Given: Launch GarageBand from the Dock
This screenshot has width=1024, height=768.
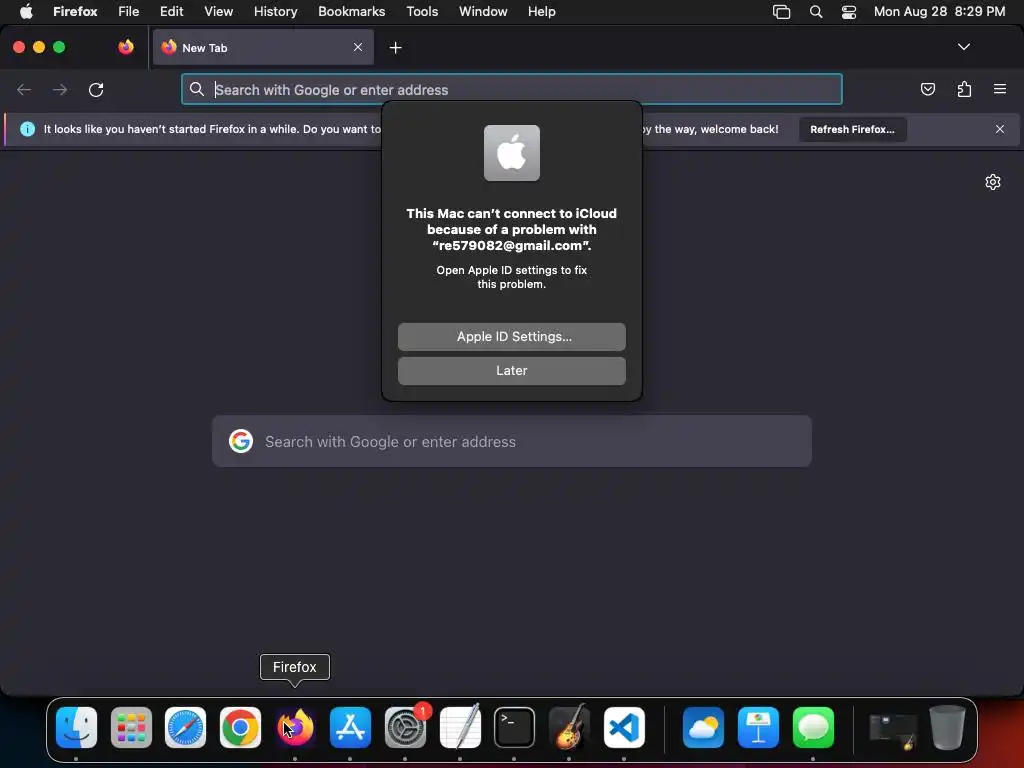Looking at the screenshot, I should coord(569,727).
